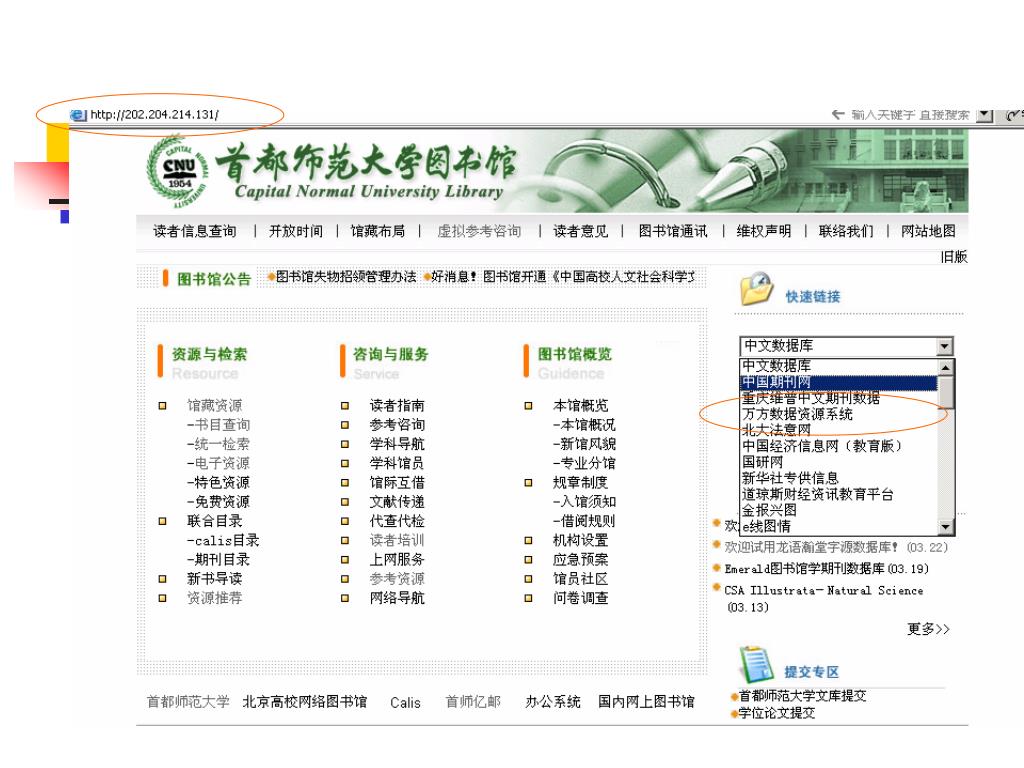The width and height of the screenshot is (1024, 768).
Task: Click the CNU university logo emblem
Action: coord(178,171)
